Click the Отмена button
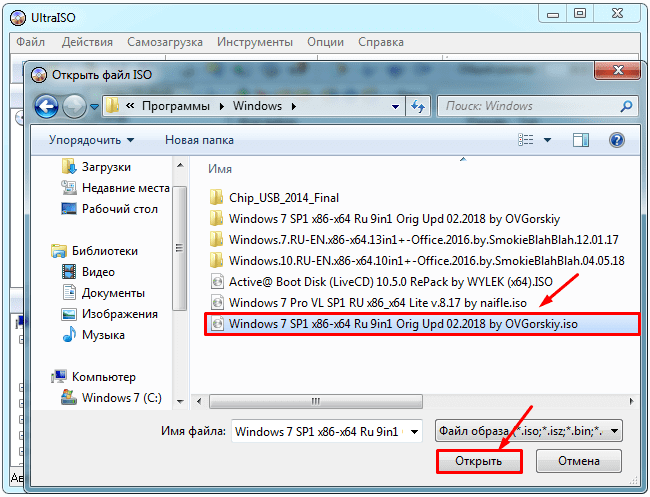Viewport: 650px width, 497px height. pyautogui.click(x=579, y=461)
